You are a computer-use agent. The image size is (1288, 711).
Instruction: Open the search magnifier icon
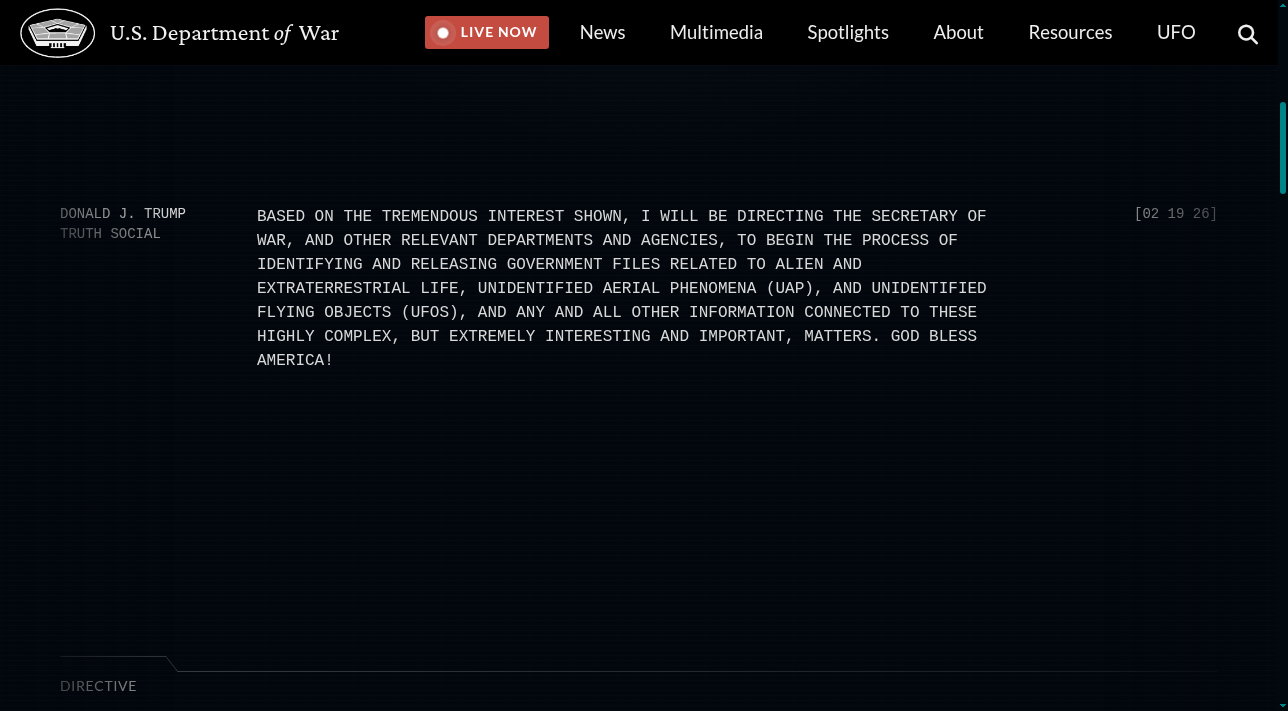1248,34
